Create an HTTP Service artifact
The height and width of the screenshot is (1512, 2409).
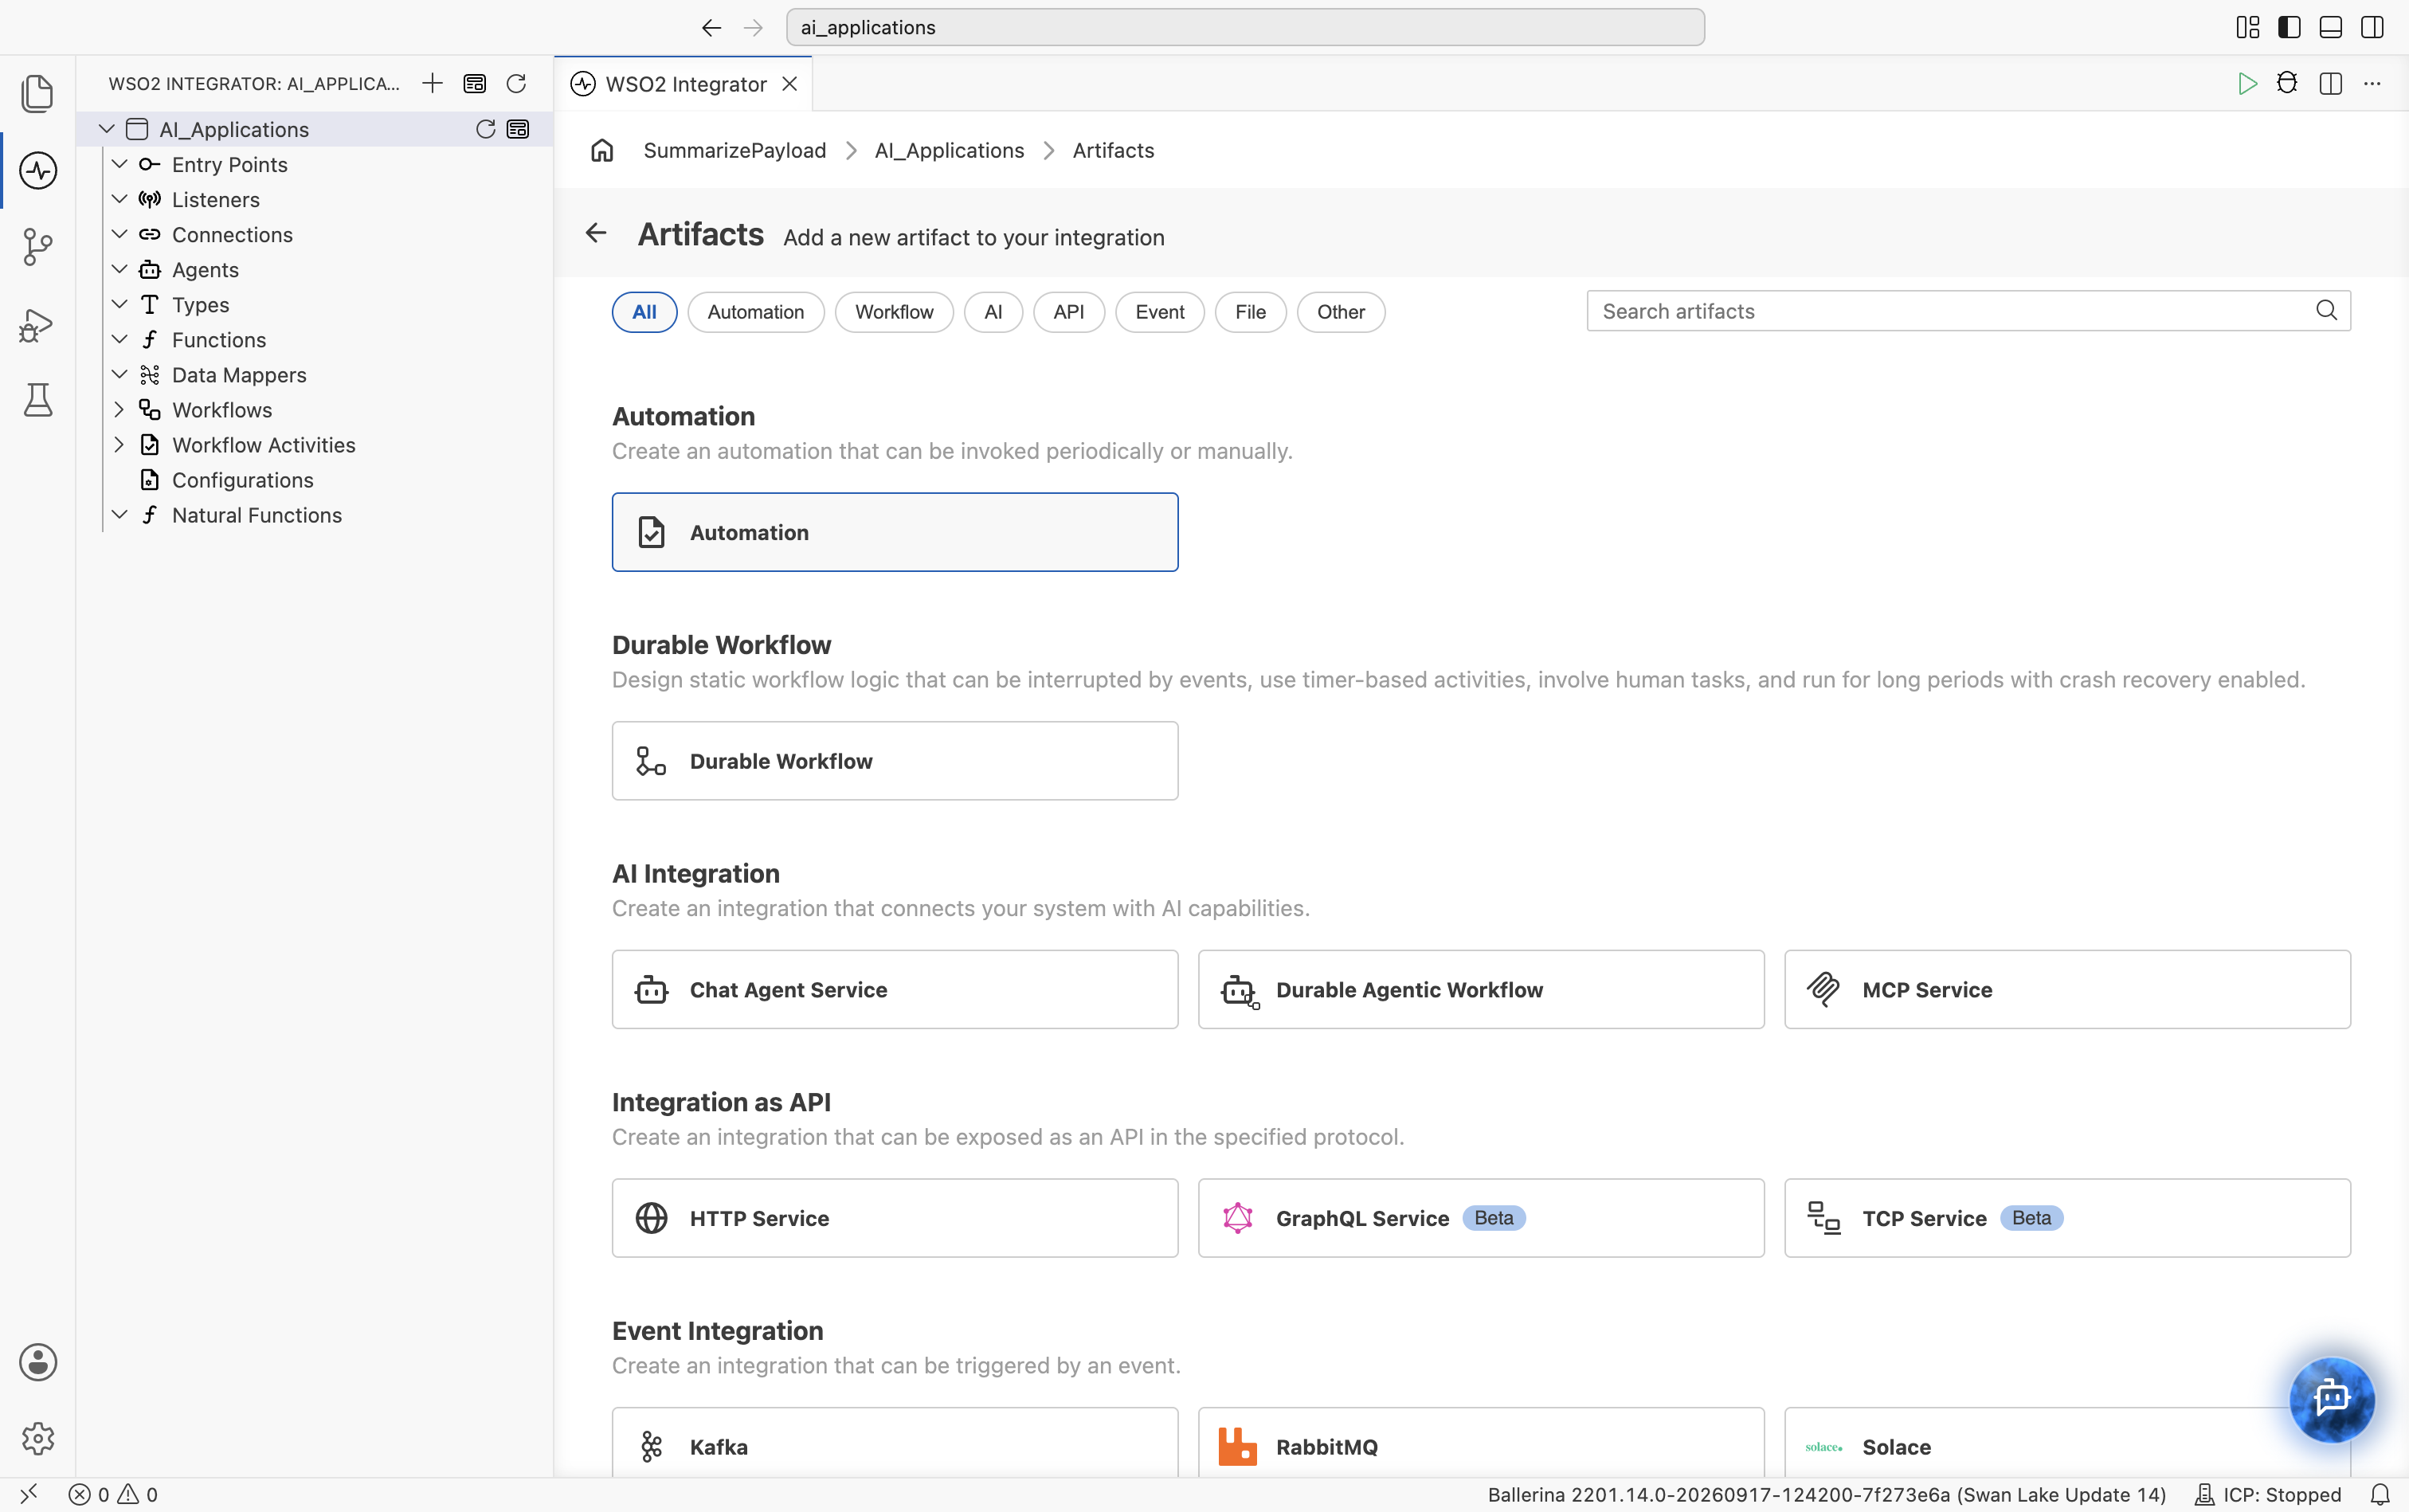pos(894,1217)
